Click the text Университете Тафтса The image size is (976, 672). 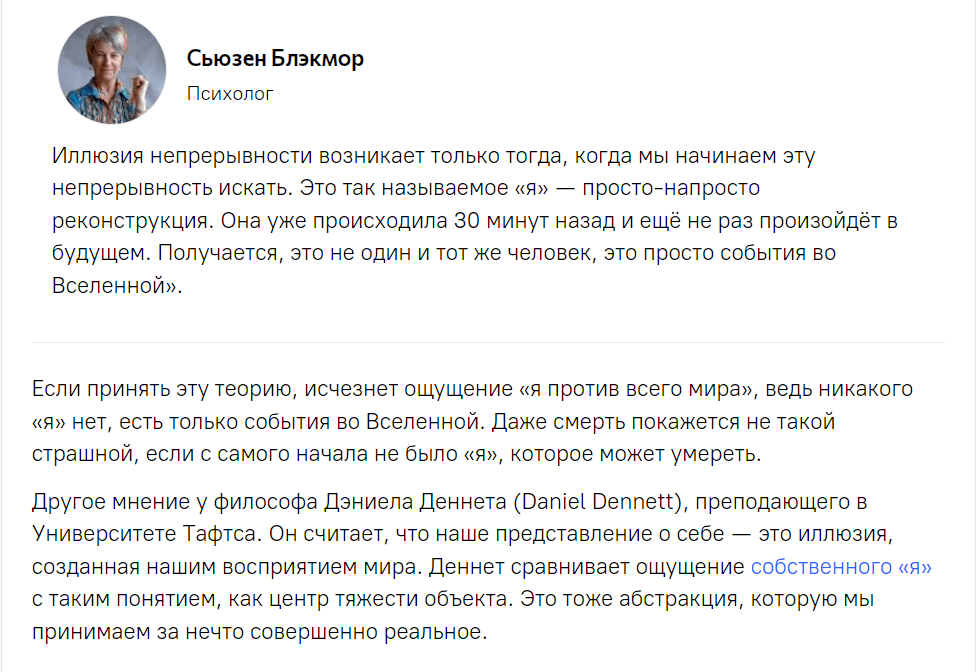pyautogui.click(x=144, y=534)
